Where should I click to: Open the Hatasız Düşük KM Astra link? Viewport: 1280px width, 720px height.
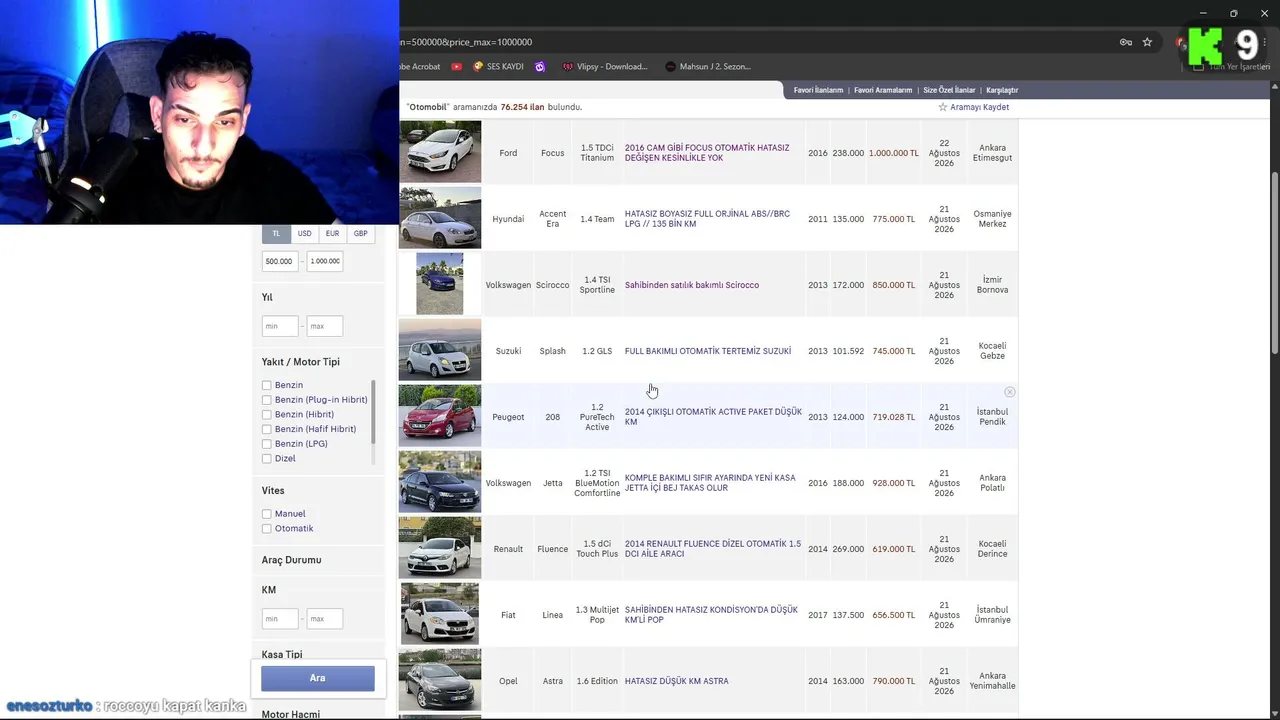coord(677,681)
